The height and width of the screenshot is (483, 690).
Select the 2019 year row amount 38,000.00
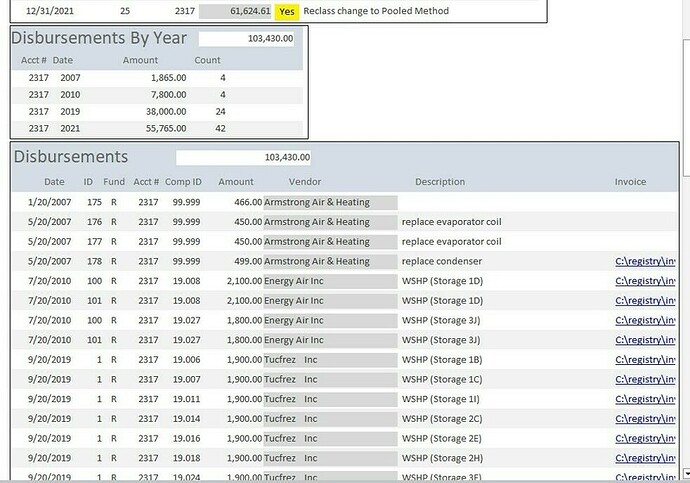point(166,112)
